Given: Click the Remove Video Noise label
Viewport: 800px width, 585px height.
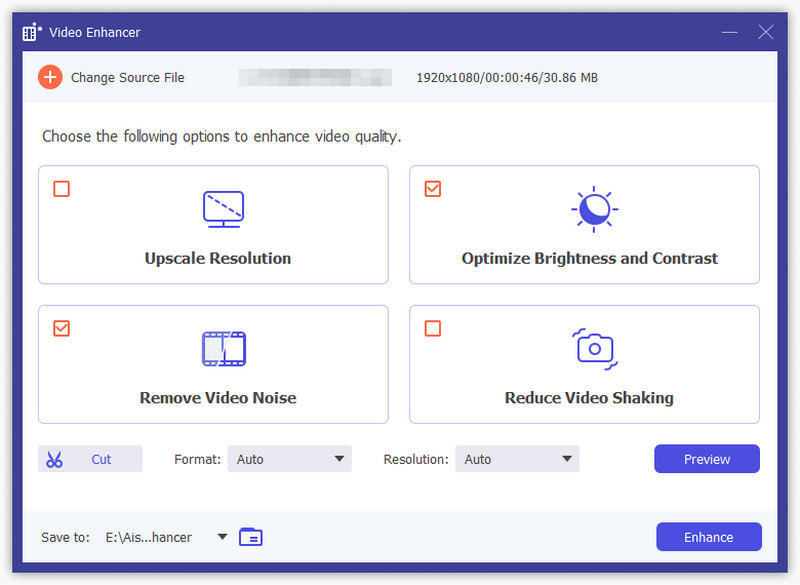Looking at the screenshot, I should point(218,398).
